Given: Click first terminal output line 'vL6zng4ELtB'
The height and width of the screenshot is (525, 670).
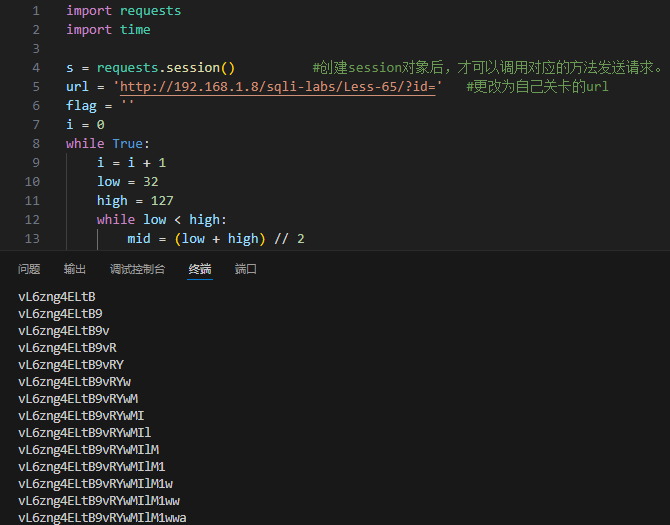Looking at the screenshot, I should [x=57, y=297].
